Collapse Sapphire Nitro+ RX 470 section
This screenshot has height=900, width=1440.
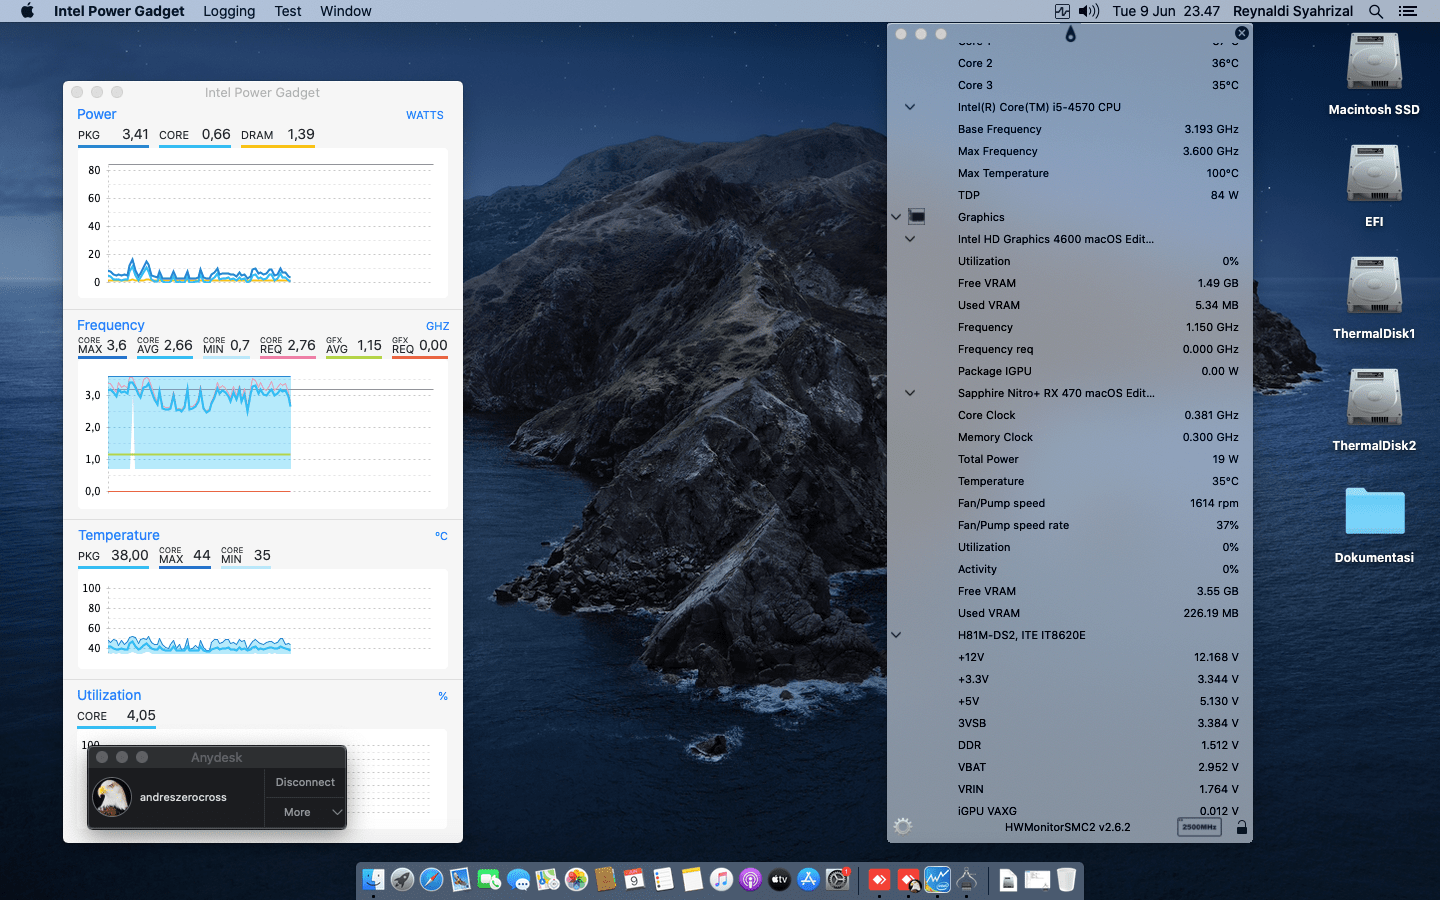coord(910,393)
